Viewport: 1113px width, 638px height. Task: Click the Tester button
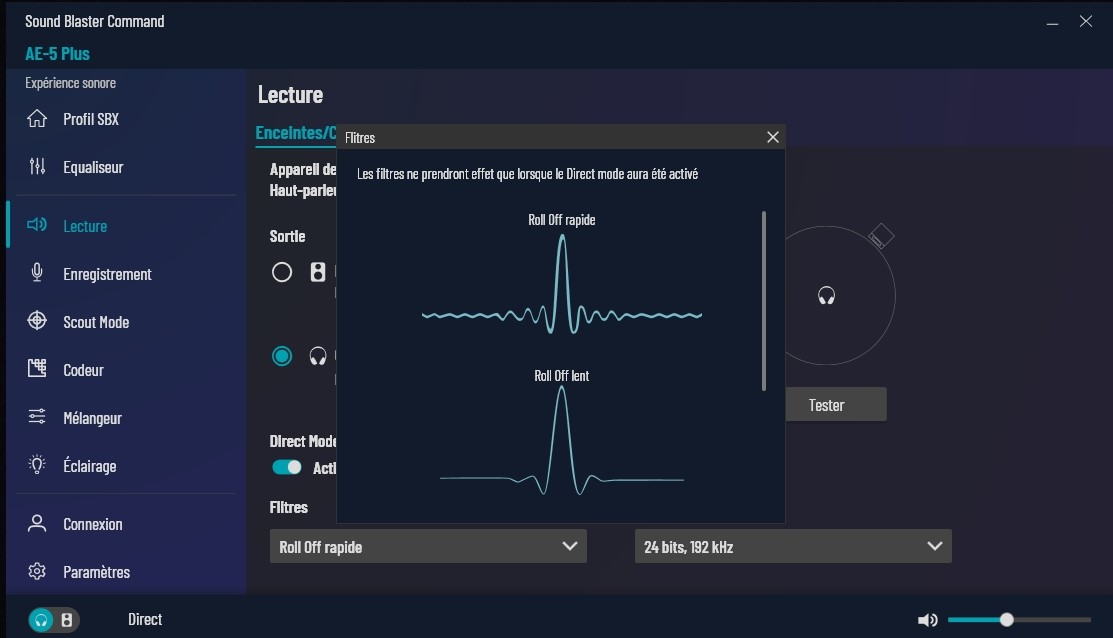pos(835,405)
